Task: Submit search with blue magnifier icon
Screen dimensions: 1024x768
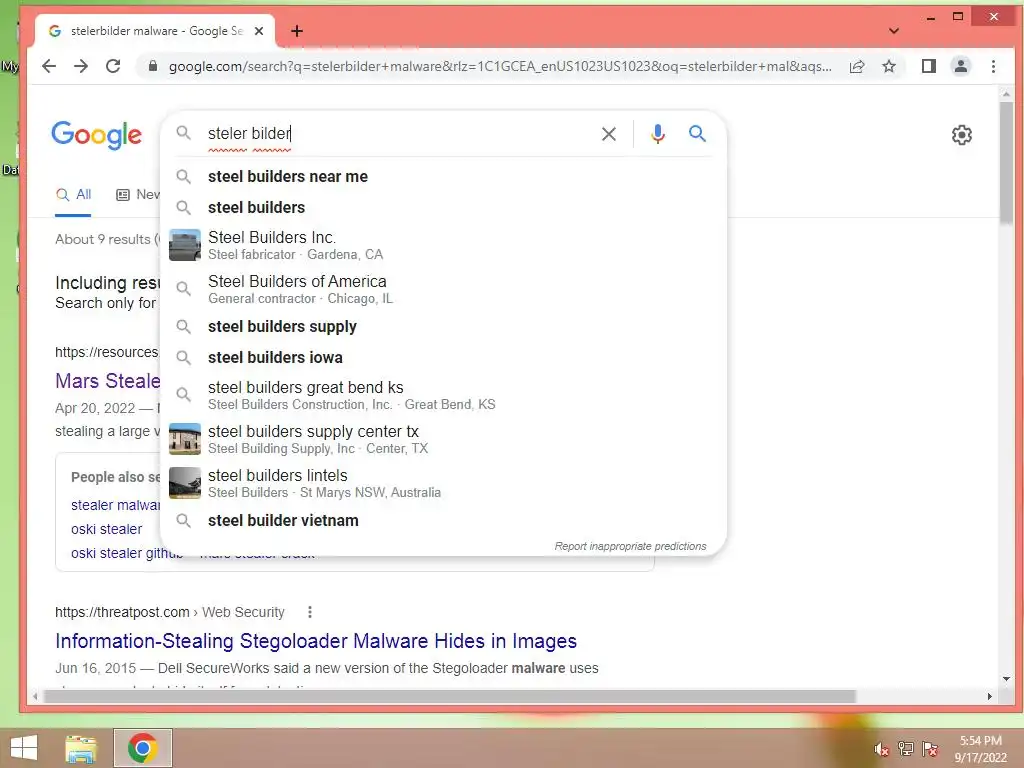Action: (697, 134)
